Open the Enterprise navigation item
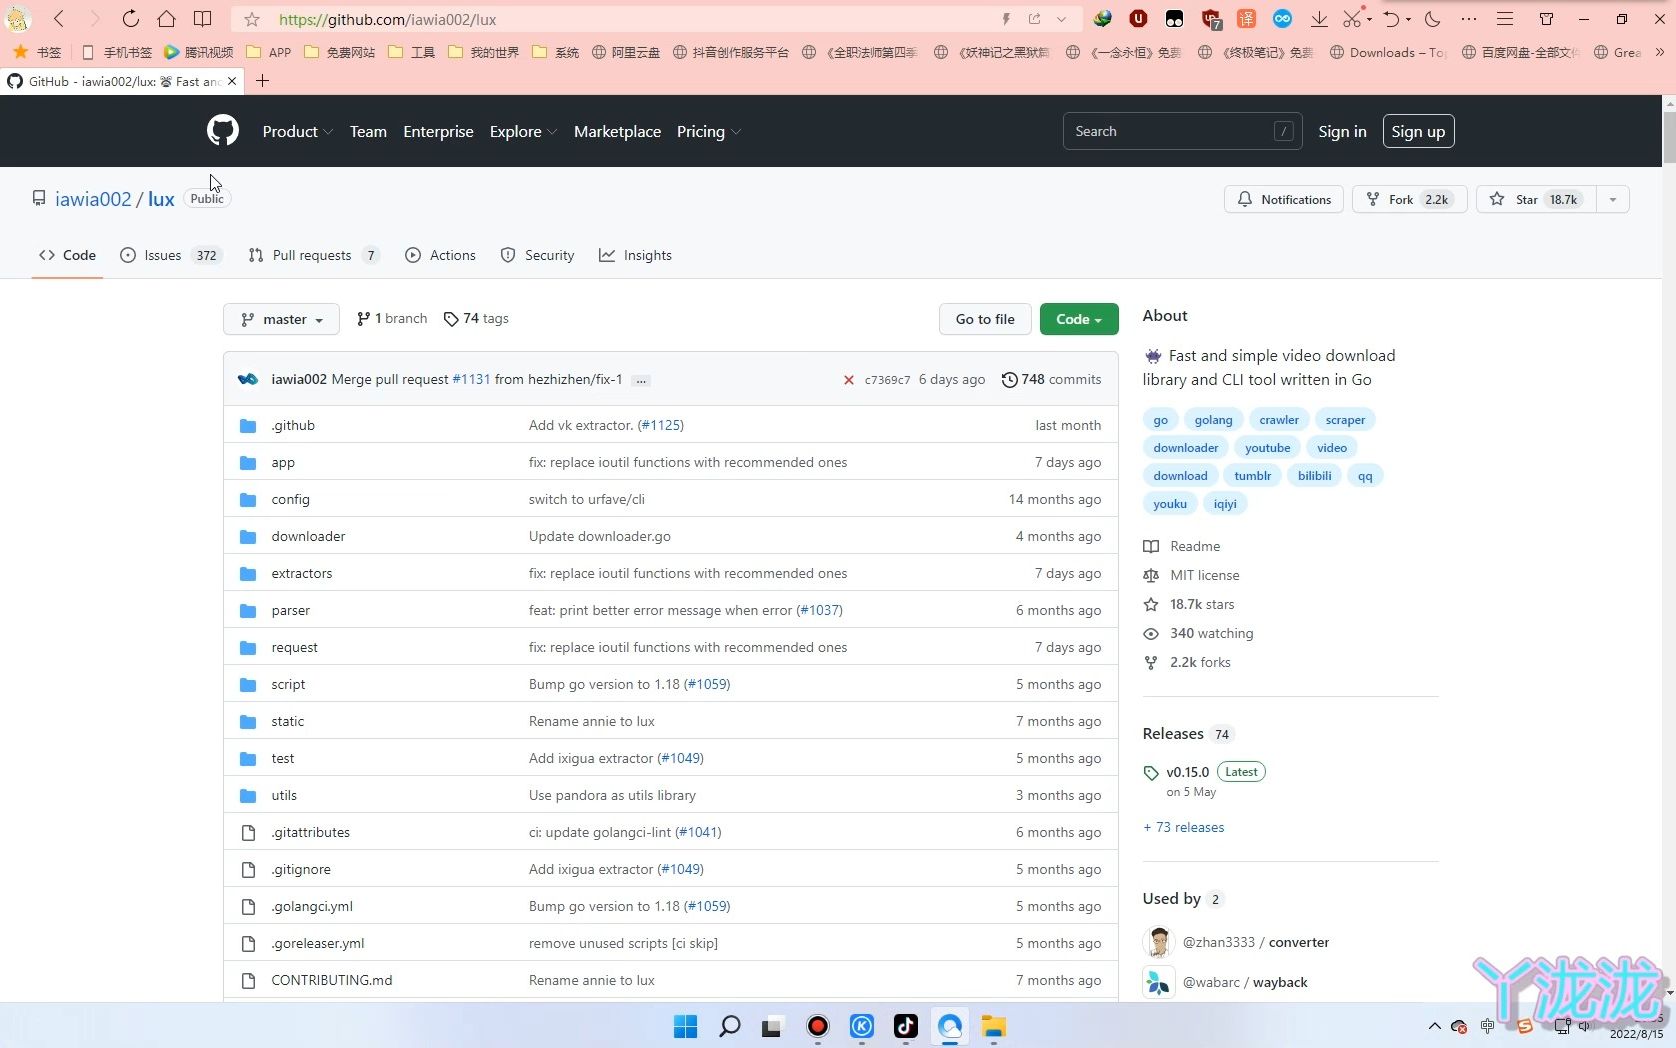This screenshot has width=1676, height=1048. point(438,131)
